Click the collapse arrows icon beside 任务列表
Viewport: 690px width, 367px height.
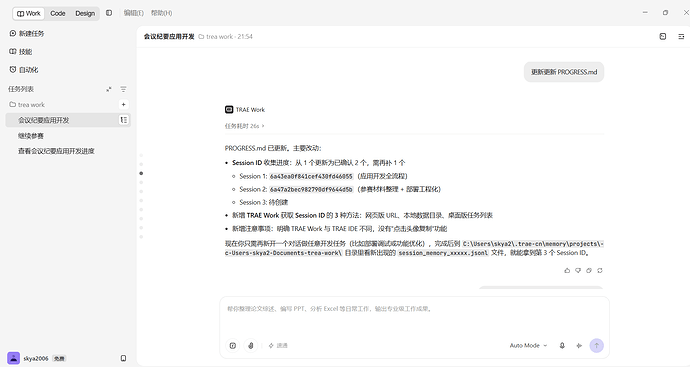click(x=109, y=89)
